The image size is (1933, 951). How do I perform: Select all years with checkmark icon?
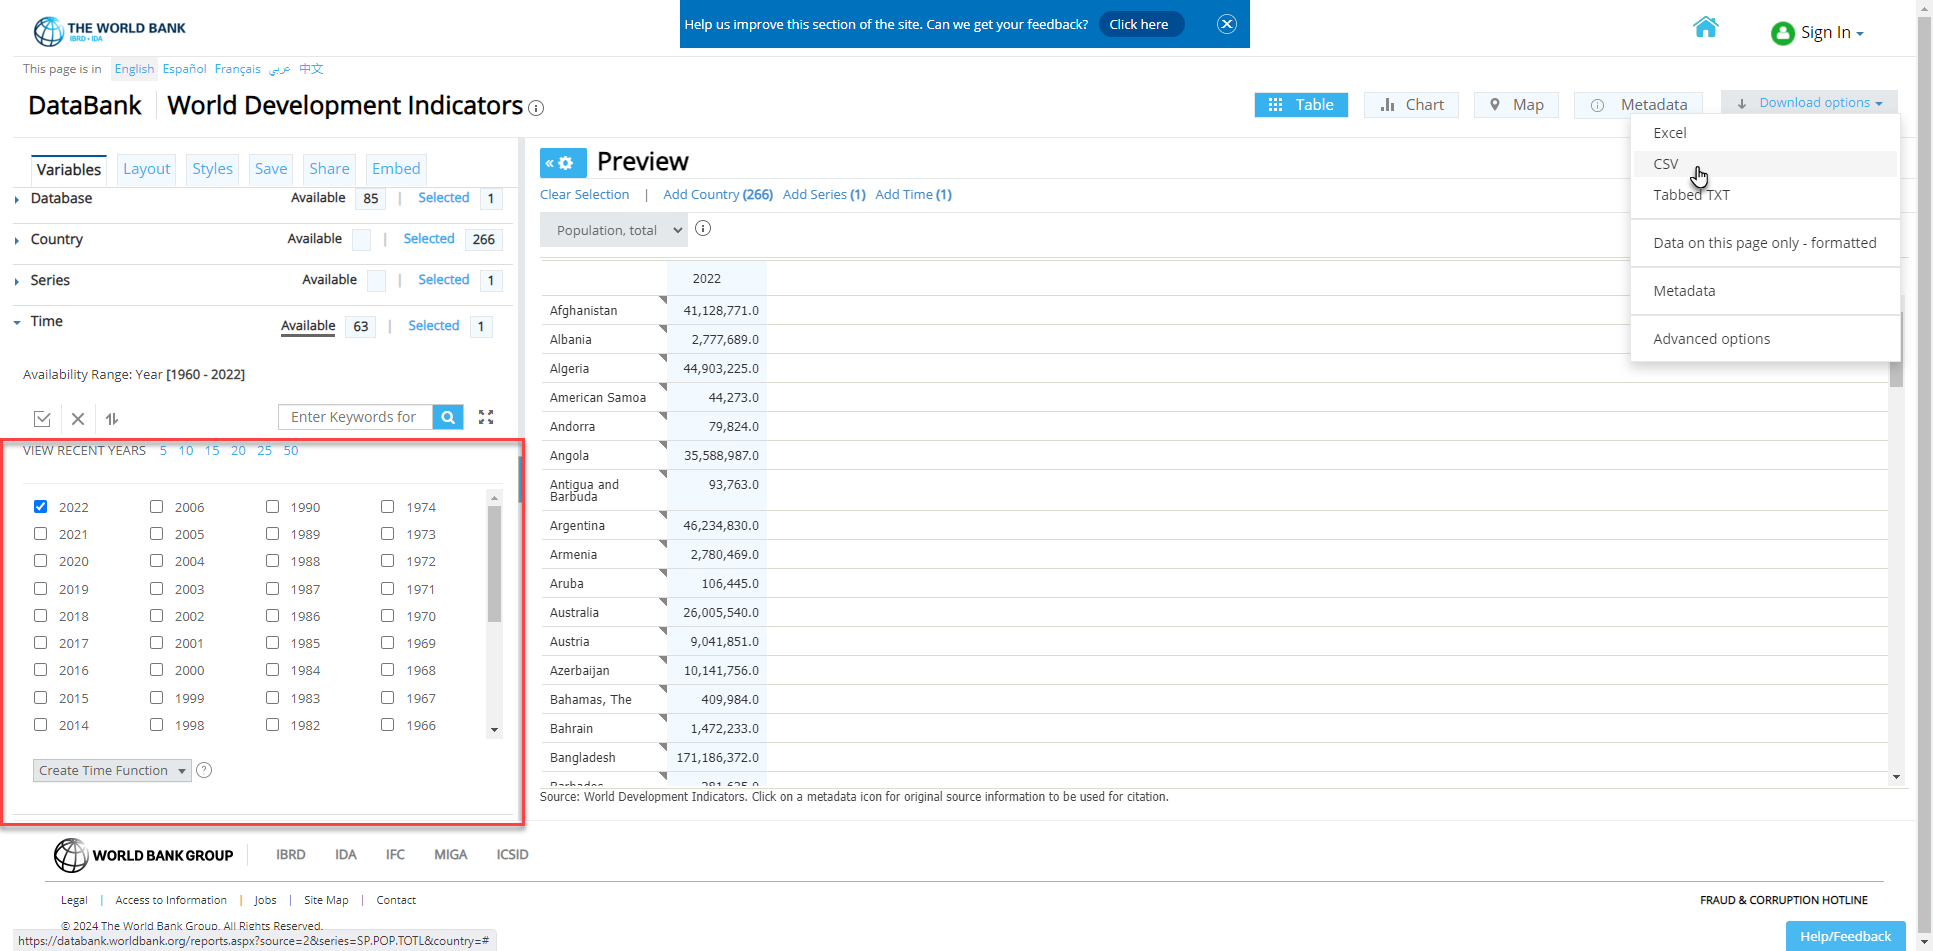[x=42, y=418]
